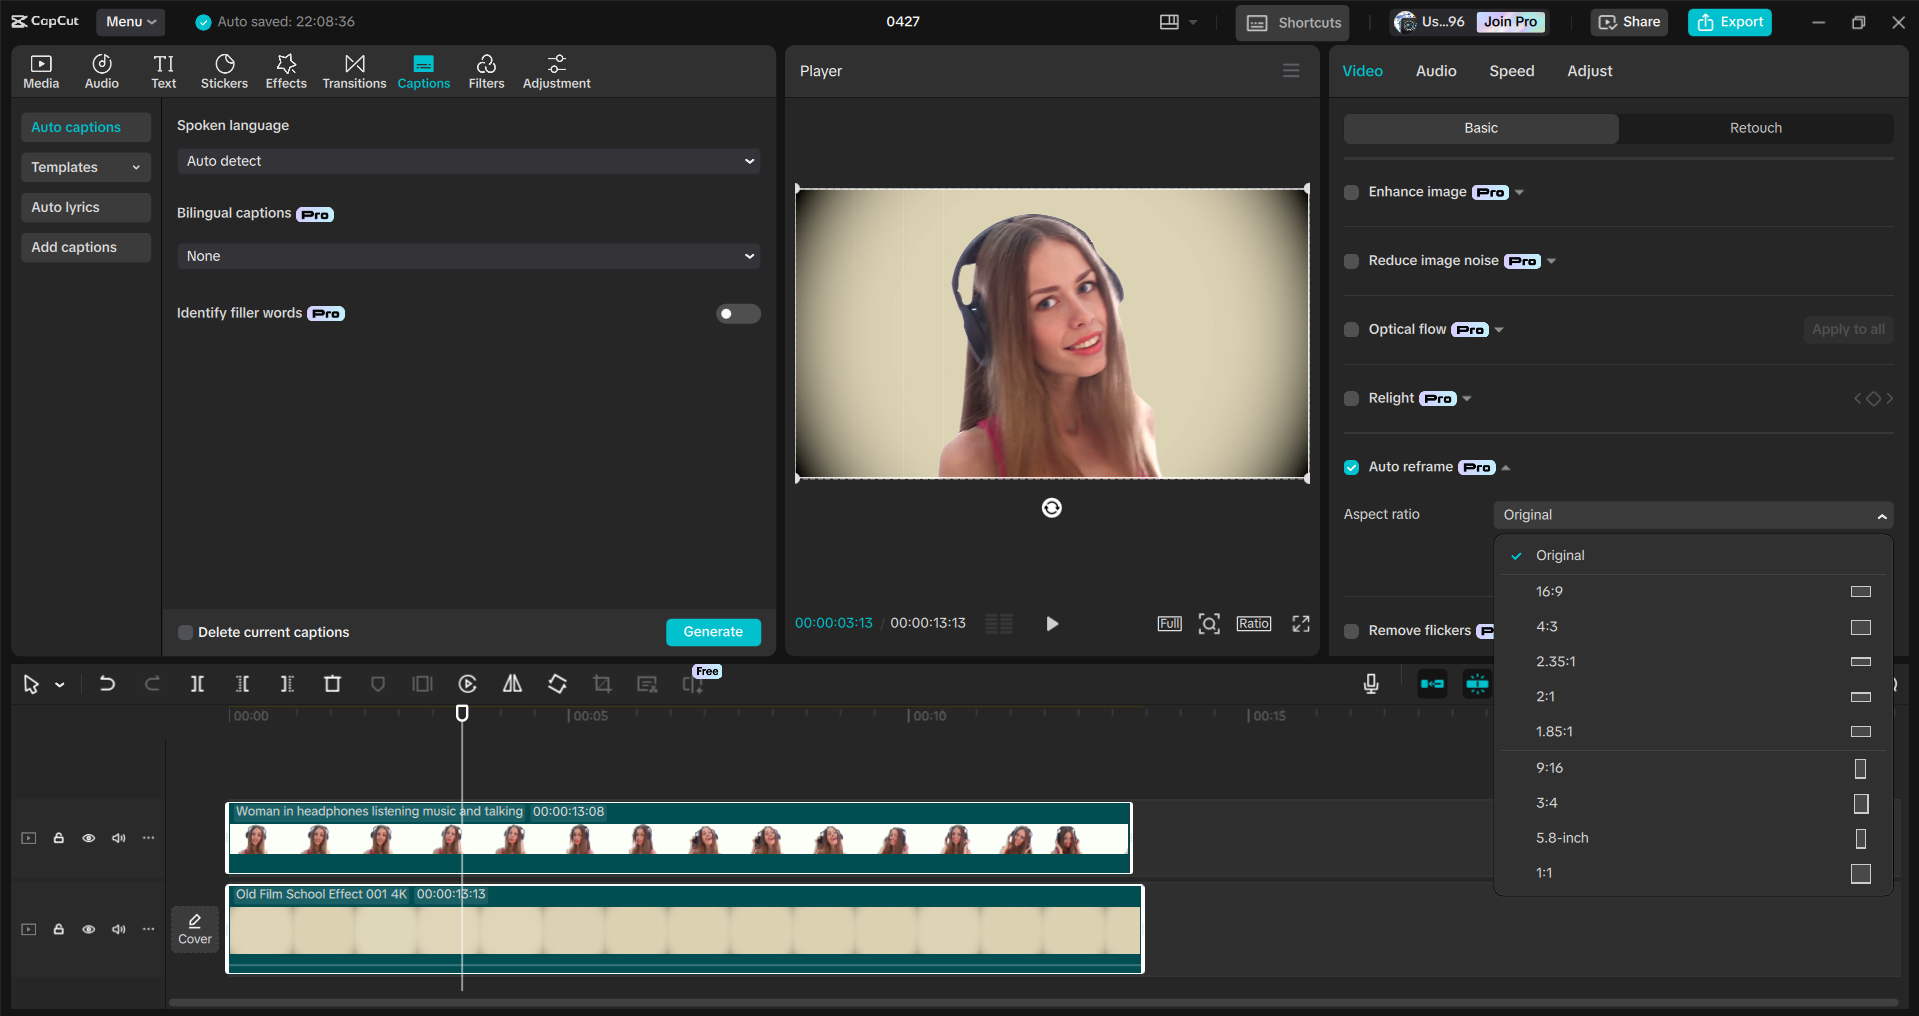
Task: Open the Stickers panel
Action: (x=224, y=70)
